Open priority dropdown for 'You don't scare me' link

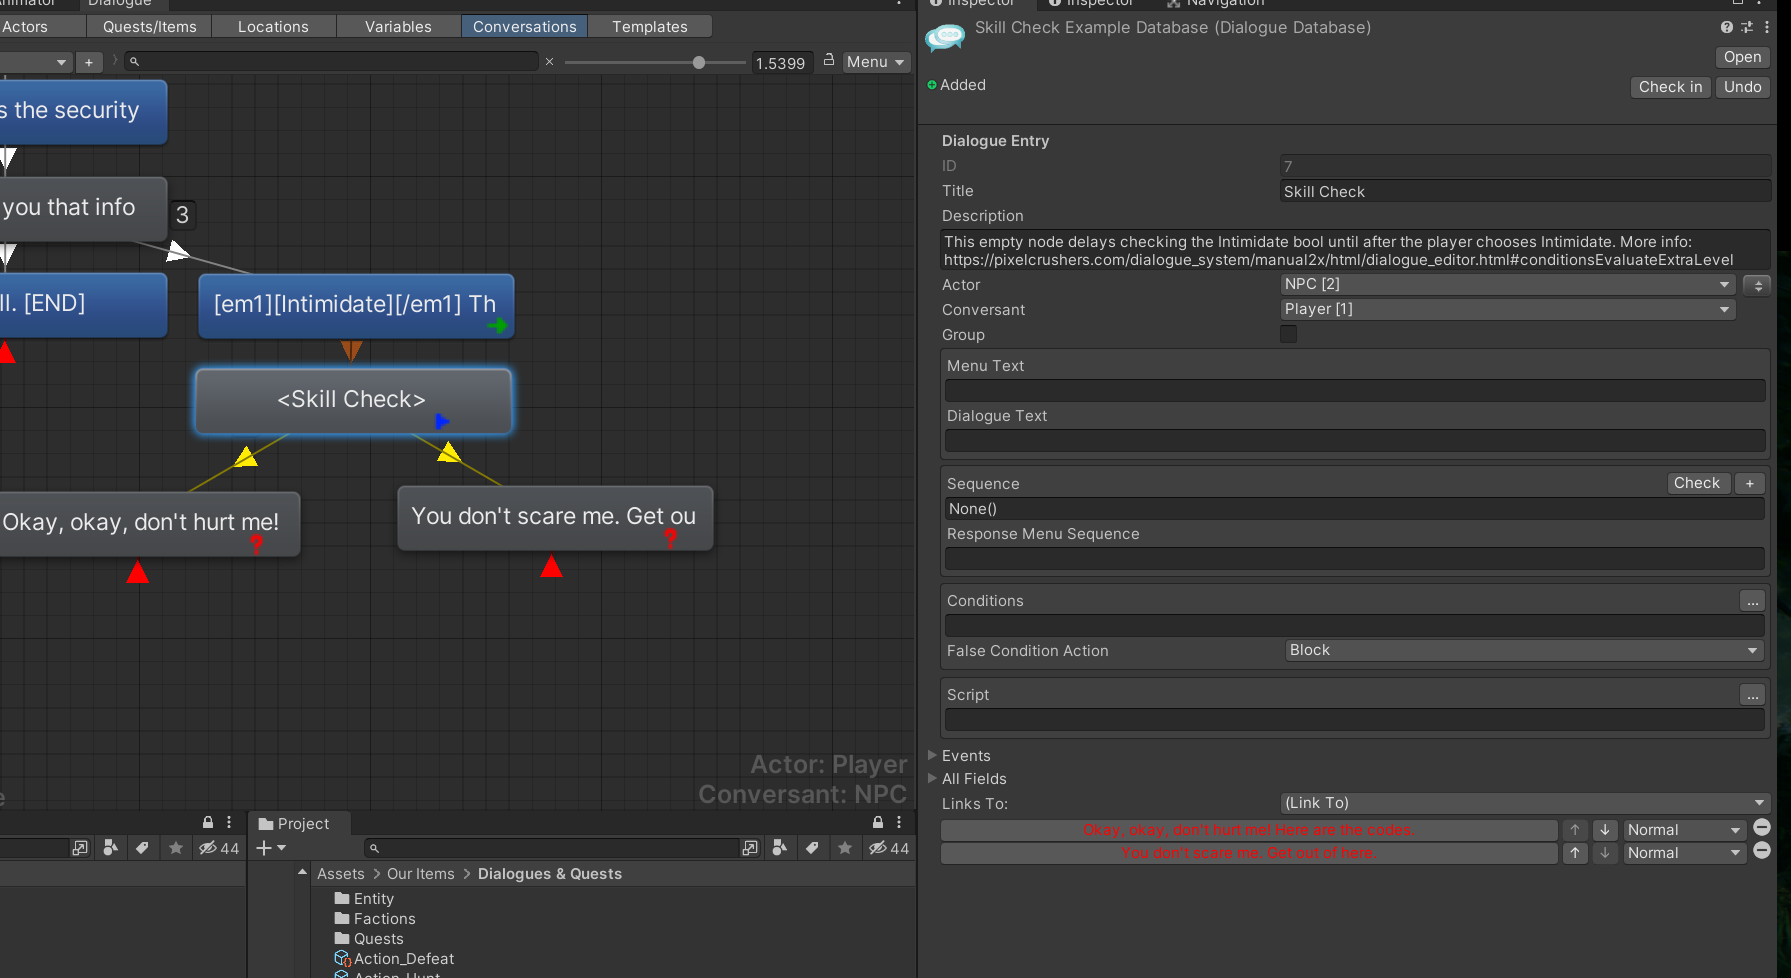click(x=1684, y=853)
